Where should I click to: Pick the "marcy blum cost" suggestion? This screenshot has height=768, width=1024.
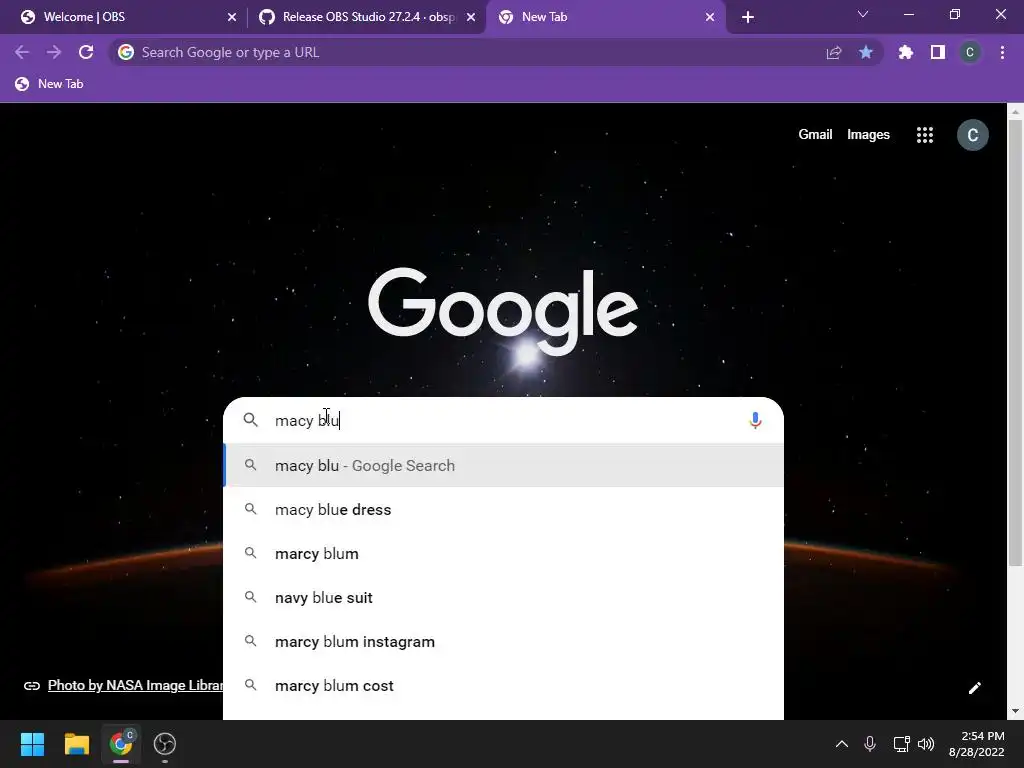pyautogui.click(x=504, y=686)
